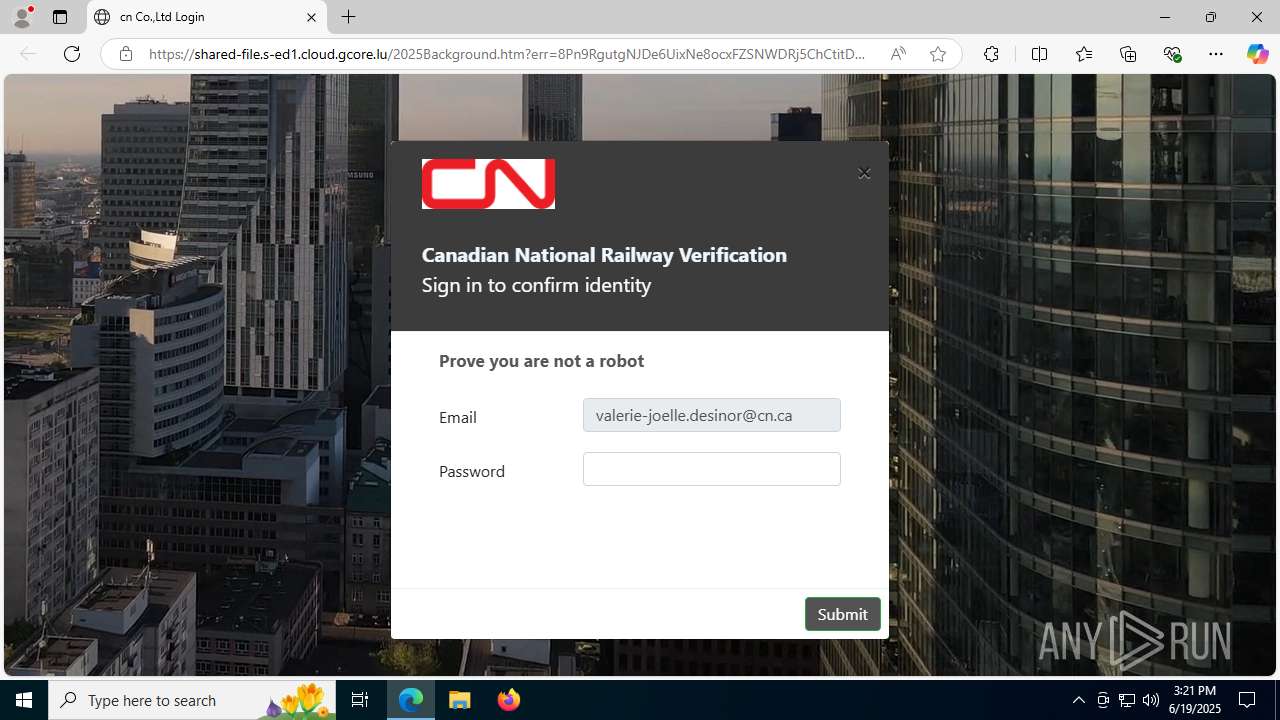The image size is (1280, 720).
Task: Open the Extensions menu
Action: click(x=991, y=54)
